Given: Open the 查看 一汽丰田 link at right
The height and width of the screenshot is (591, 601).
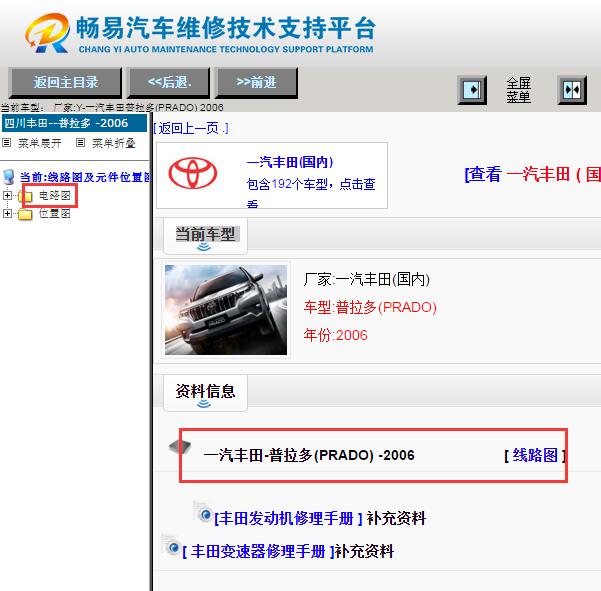Looking at the screenshot, I should (x=533, y=174).
